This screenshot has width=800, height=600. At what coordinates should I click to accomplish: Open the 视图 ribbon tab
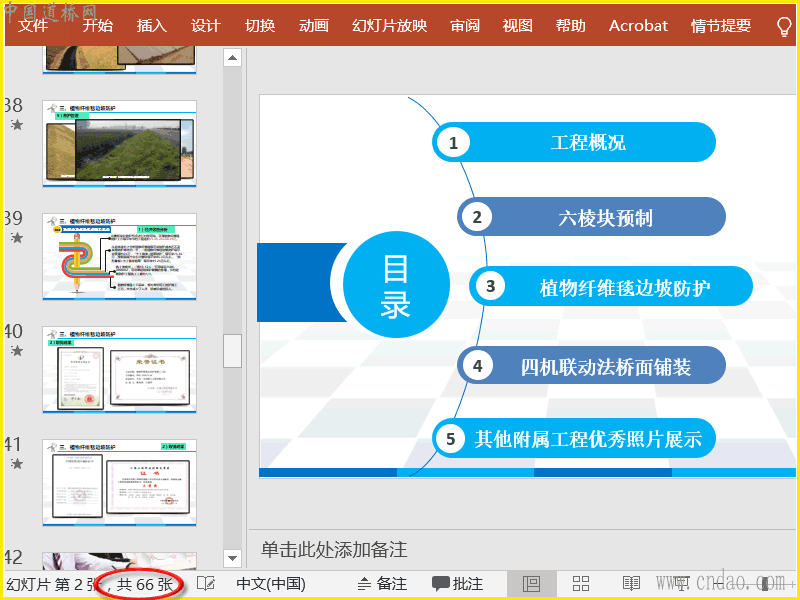pos(517,25)
